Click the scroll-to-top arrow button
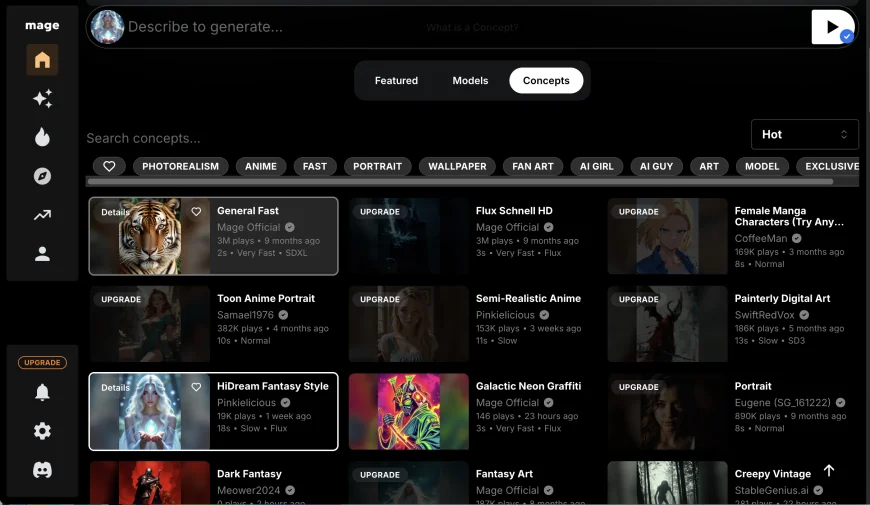Viewport: 870px width, 505px height. [x=828, y=471]
